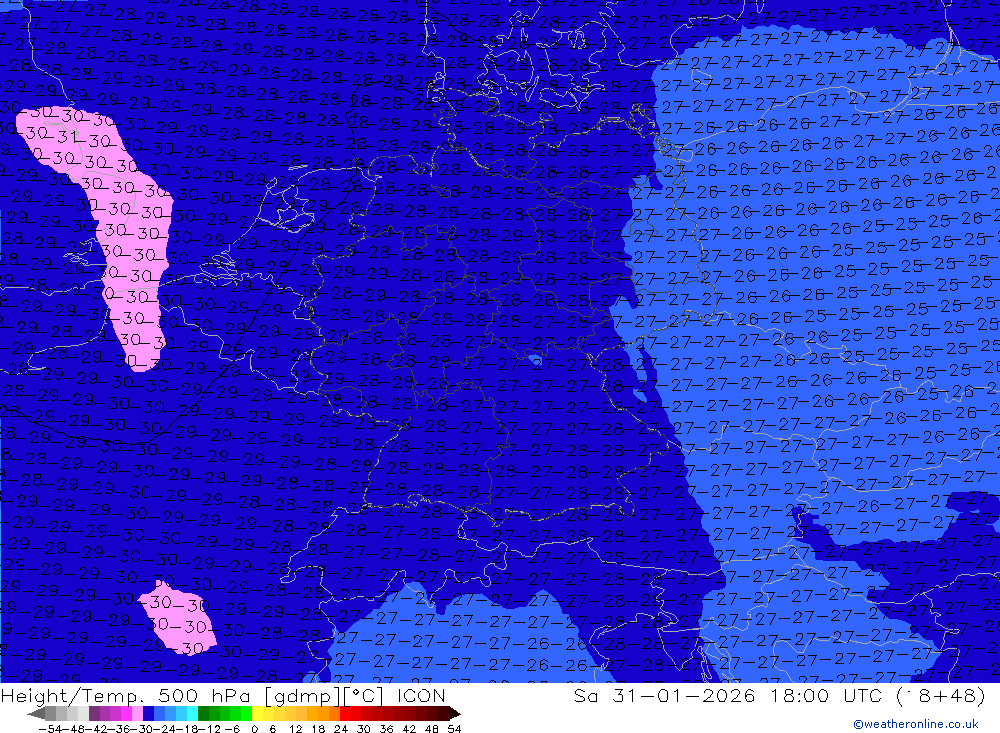Click the Height/Temp. 500 hPa ICON title
Viewport: 1000px width, 733px height.
223,695
